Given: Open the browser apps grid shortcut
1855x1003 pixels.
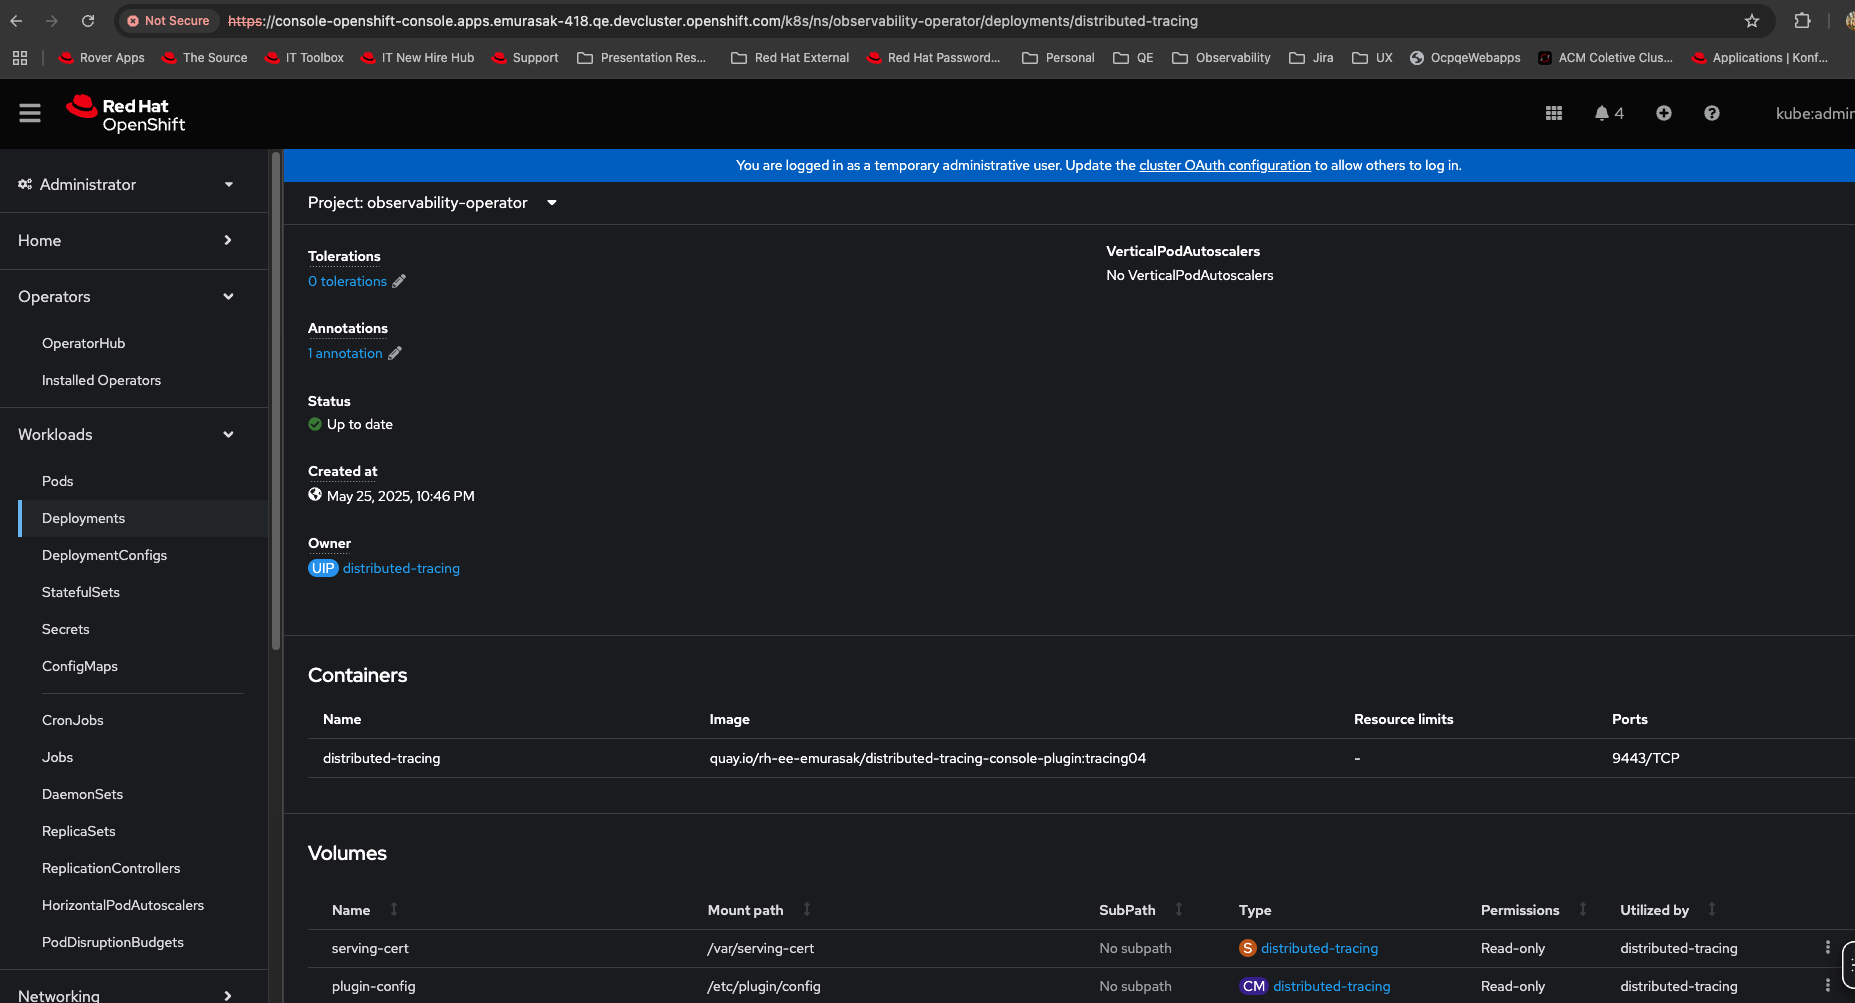Looking at the screenshot, I should (x=20, y=58).
